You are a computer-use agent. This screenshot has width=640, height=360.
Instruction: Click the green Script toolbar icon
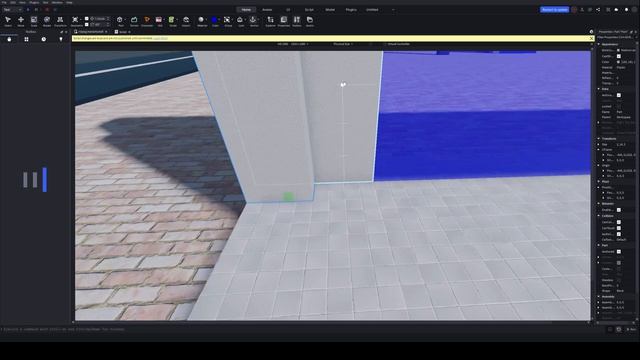pos(173,21)
